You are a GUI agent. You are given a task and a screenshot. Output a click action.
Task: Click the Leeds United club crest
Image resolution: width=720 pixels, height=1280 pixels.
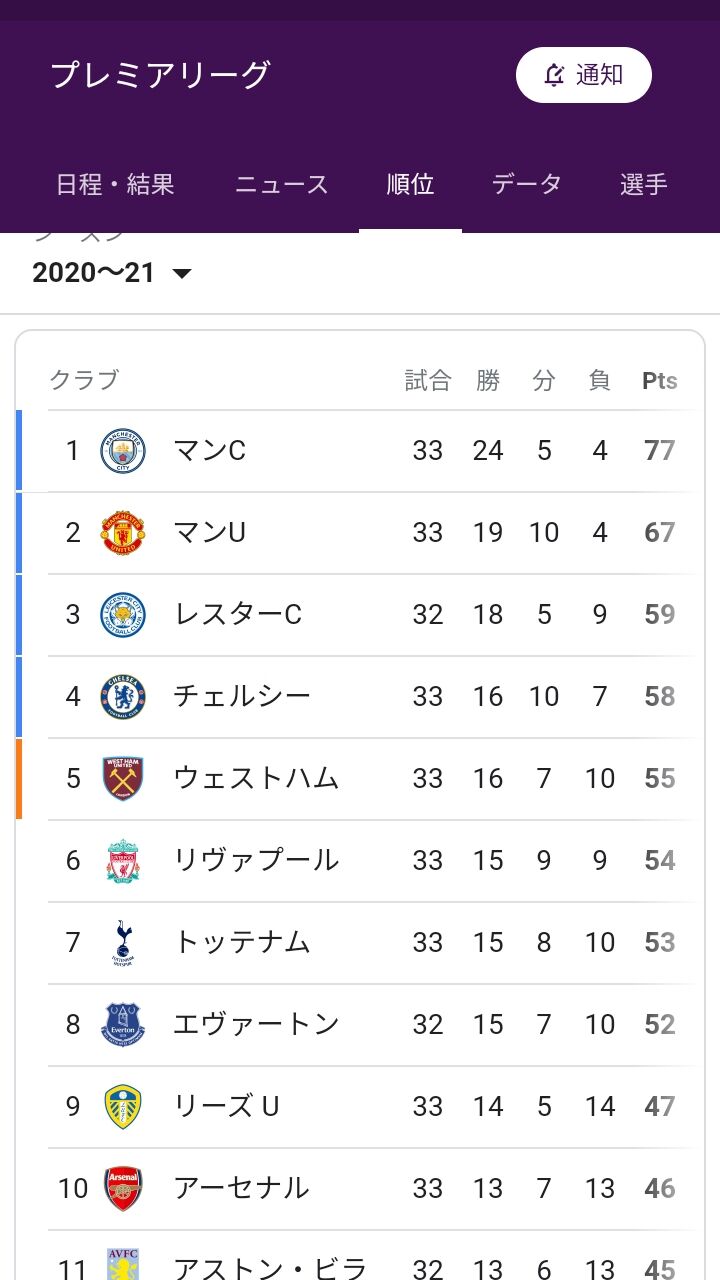[x=123, y=1107]
